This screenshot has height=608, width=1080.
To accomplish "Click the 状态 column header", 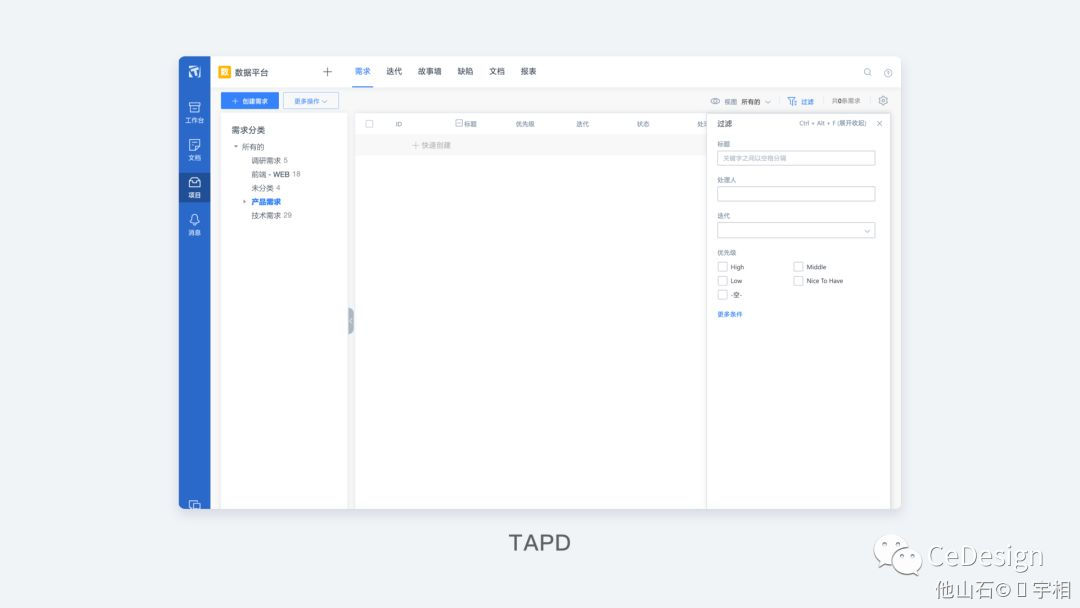I will (643, 124).
